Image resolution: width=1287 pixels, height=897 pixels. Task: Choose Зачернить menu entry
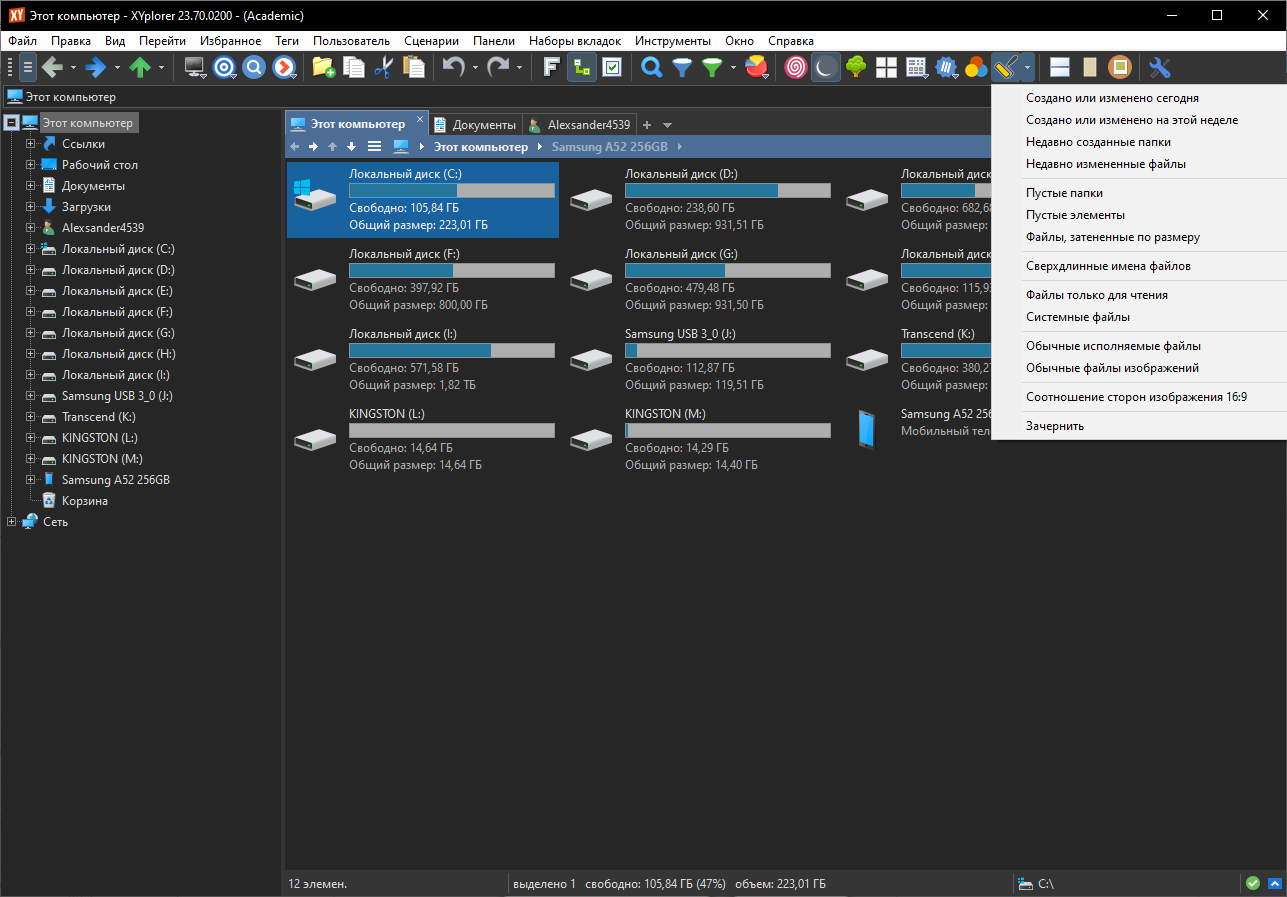1055,426
